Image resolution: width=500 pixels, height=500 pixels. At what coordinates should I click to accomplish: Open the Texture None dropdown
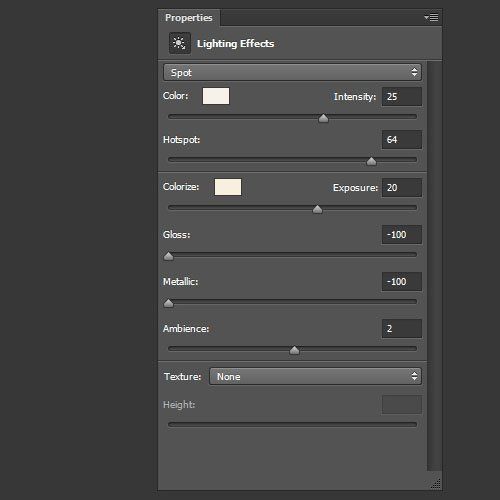[x=315, y=376]
